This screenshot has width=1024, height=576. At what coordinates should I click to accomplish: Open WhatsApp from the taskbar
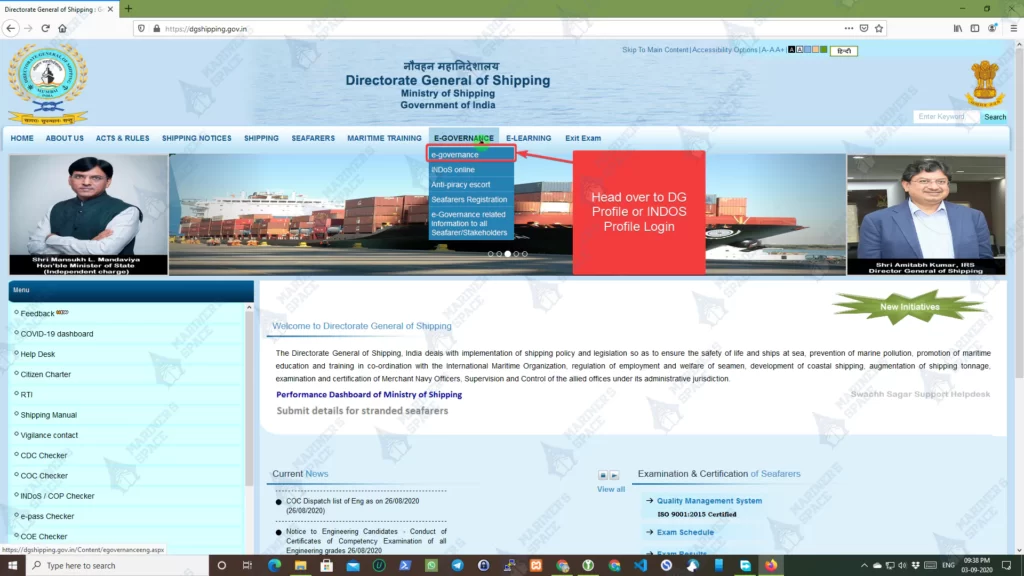point(431,565)
